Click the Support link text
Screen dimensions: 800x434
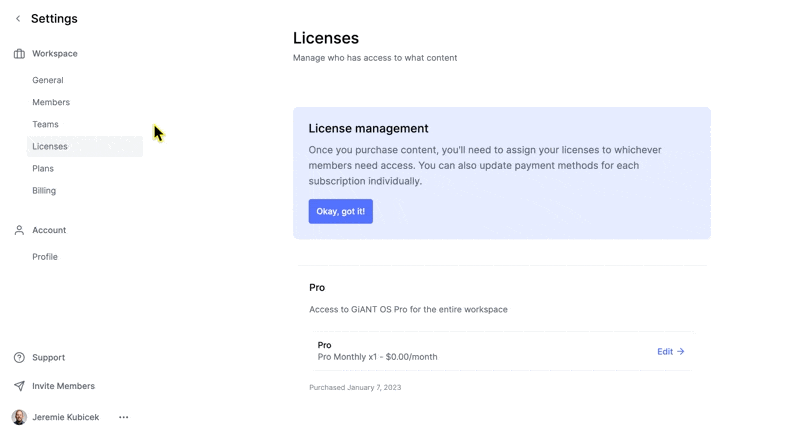pyautogui.click(x=48, y=358)
